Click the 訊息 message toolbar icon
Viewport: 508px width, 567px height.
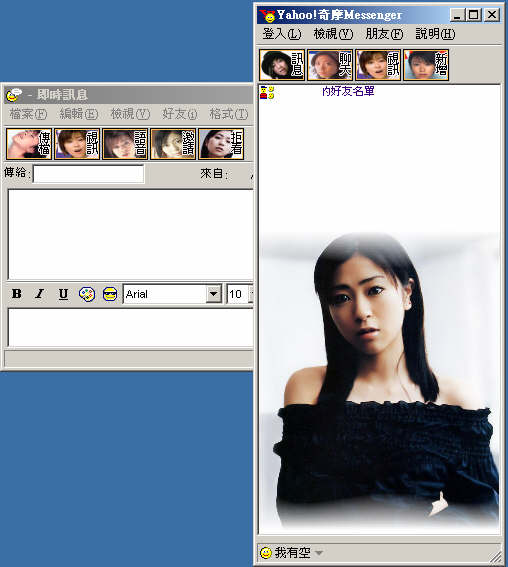pyautogui.click(x=282, y=65)
